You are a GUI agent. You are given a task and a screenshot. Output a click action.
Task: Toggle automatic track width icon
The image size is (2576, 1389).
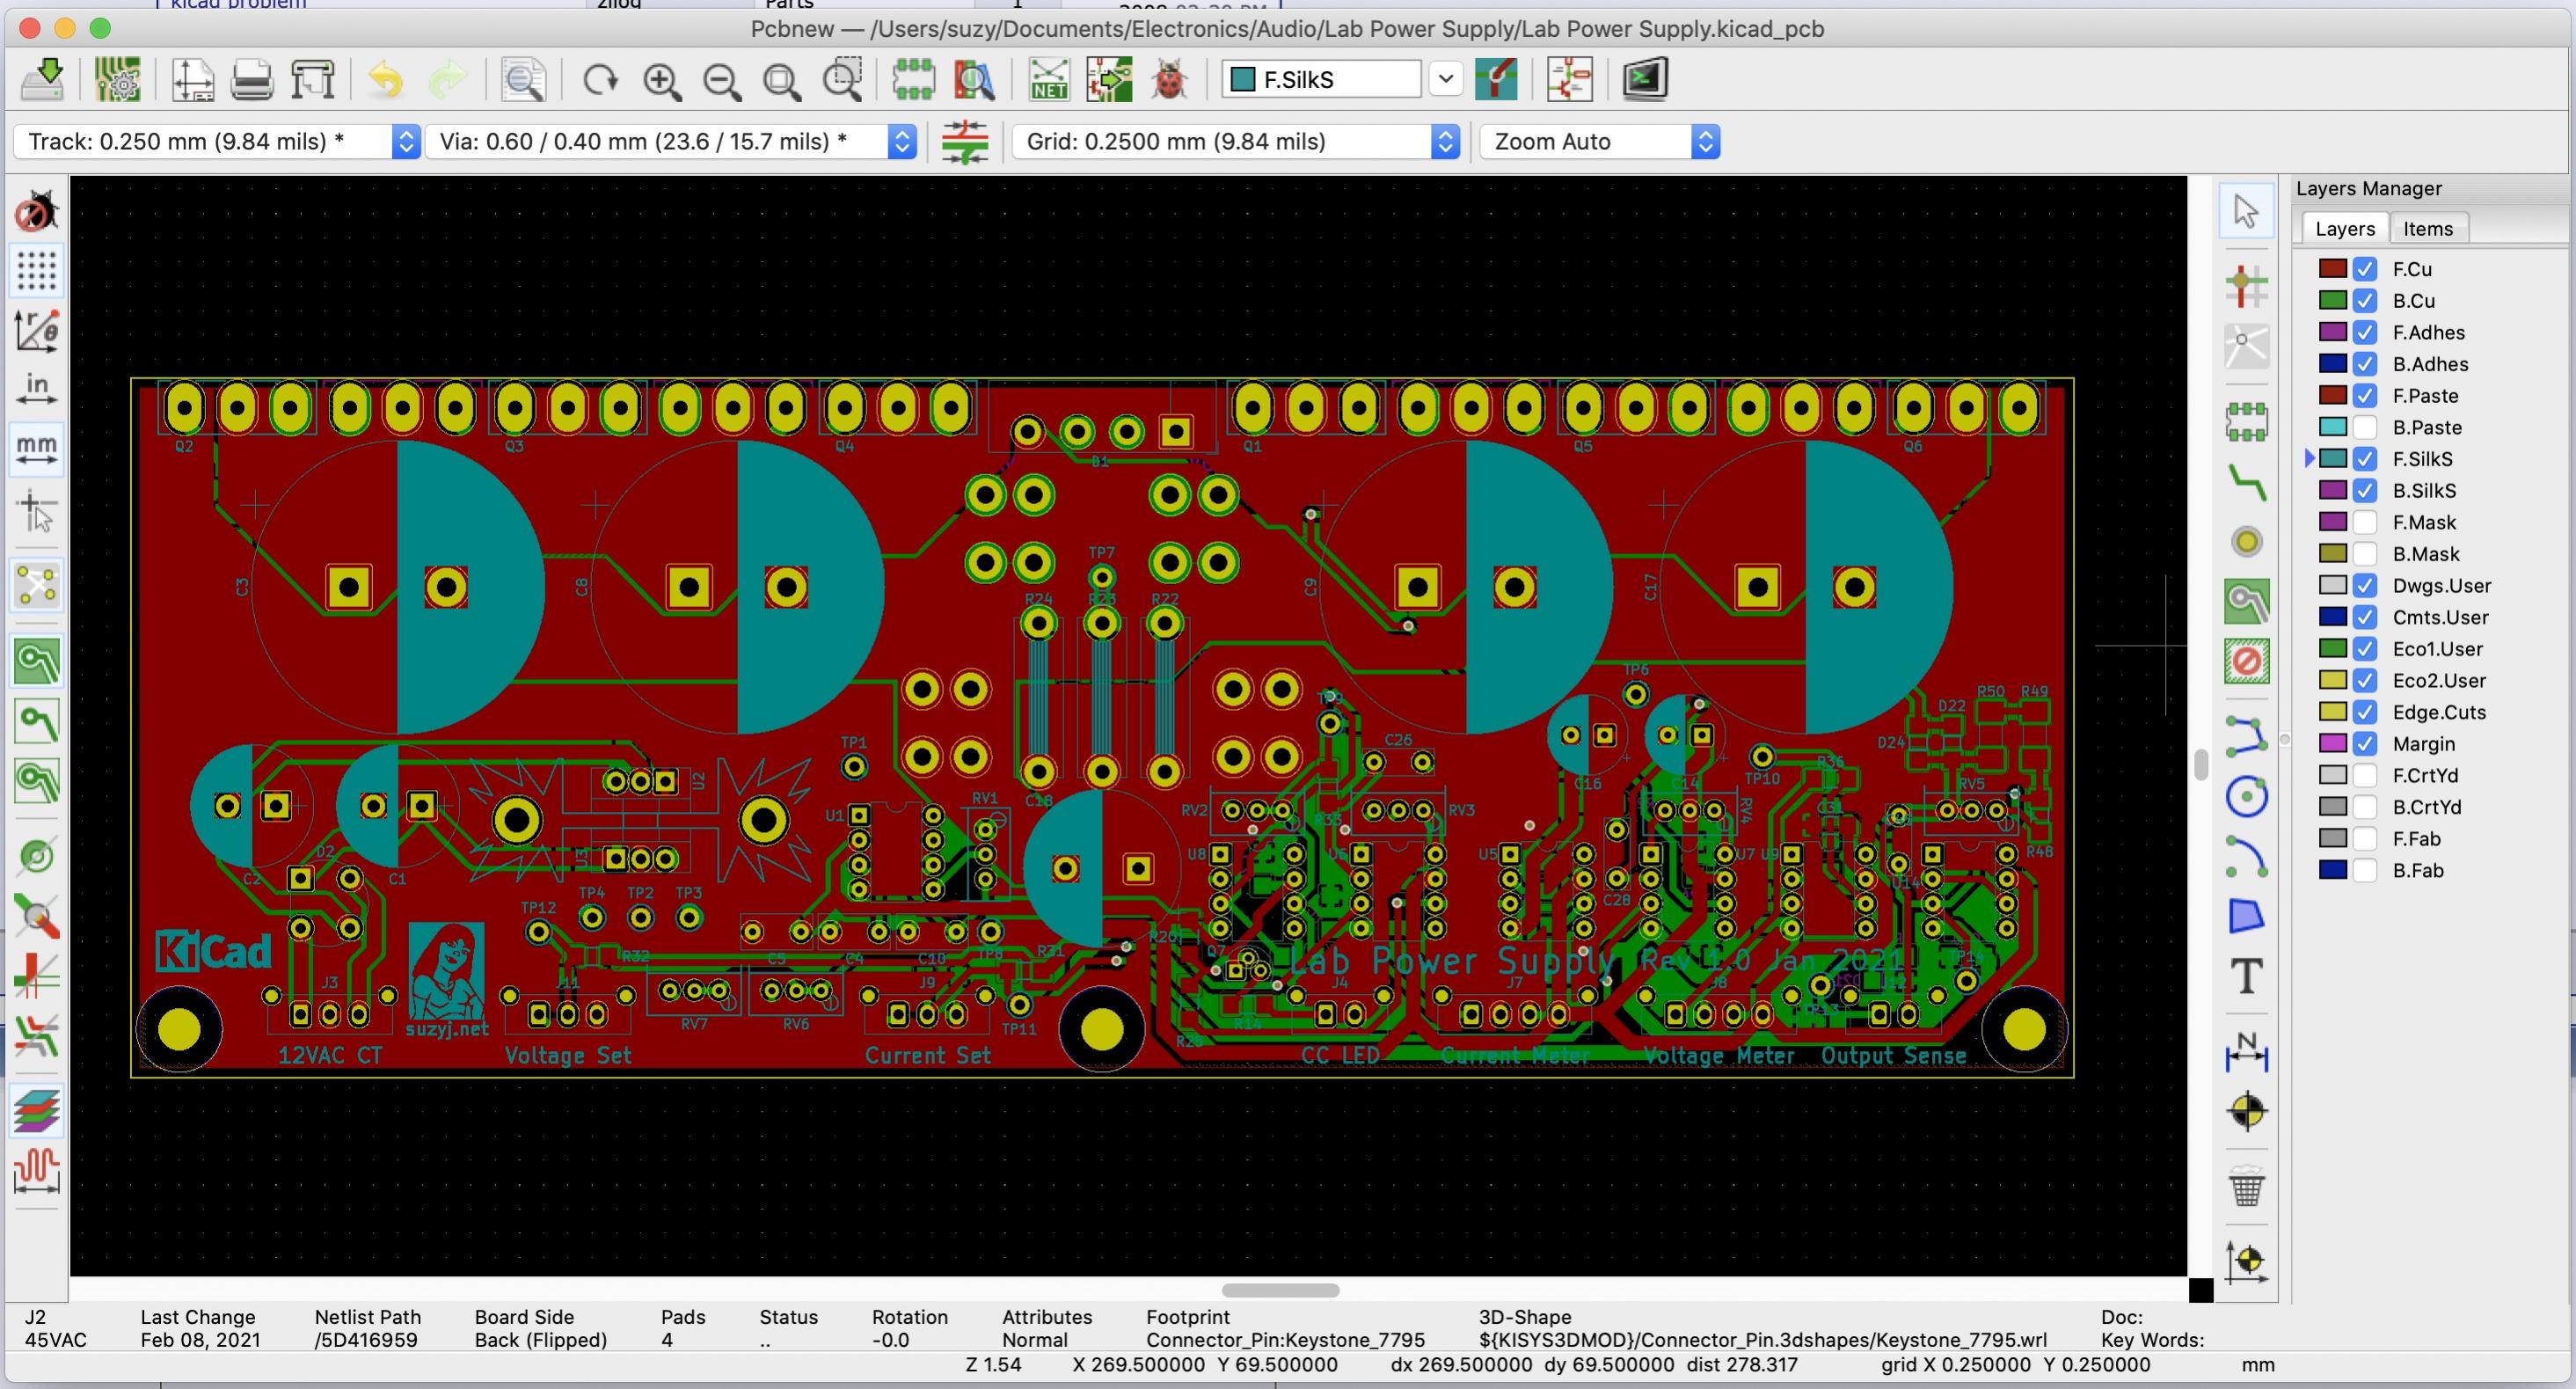[x=965, y=141]
